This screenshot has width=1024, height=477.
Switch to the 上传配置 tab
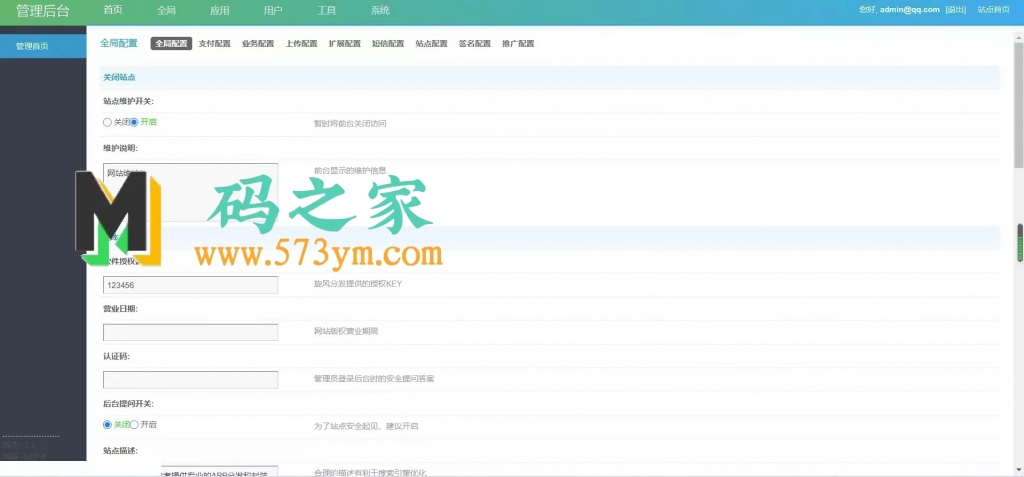(301, 44)
